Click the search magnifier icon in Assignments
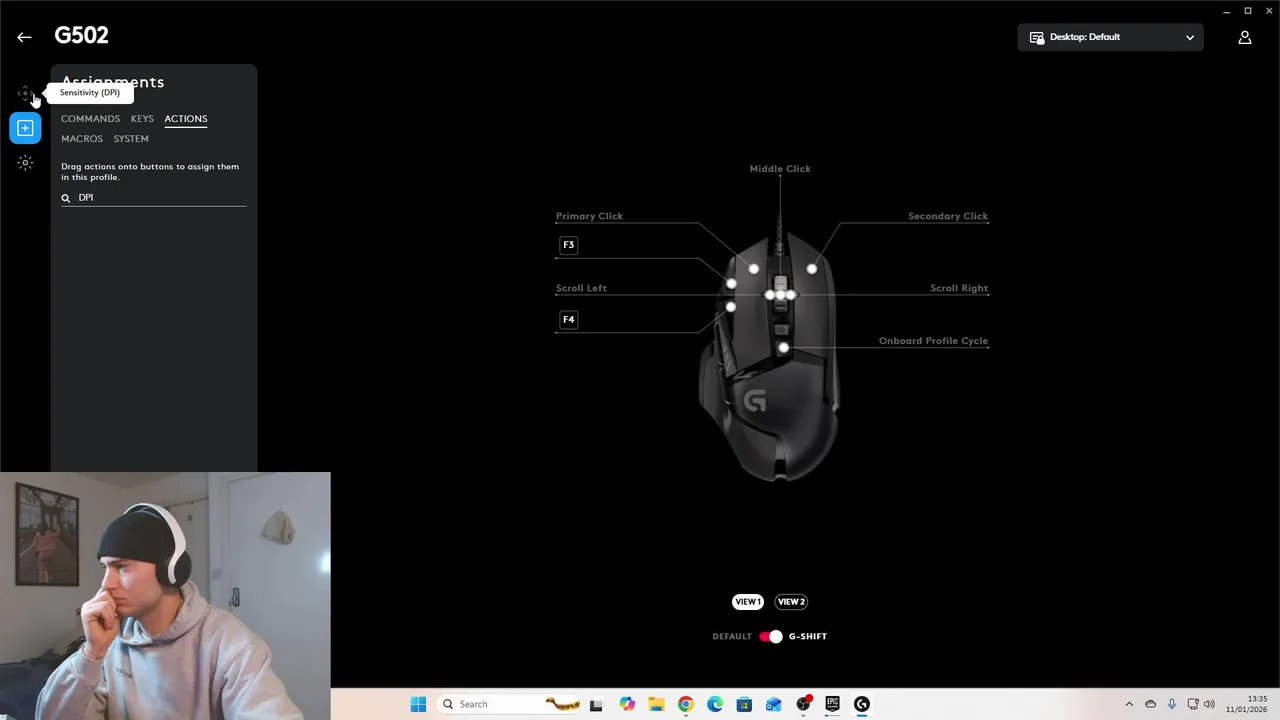Screen dimensions: 1280x720 [x=66, y=198]
